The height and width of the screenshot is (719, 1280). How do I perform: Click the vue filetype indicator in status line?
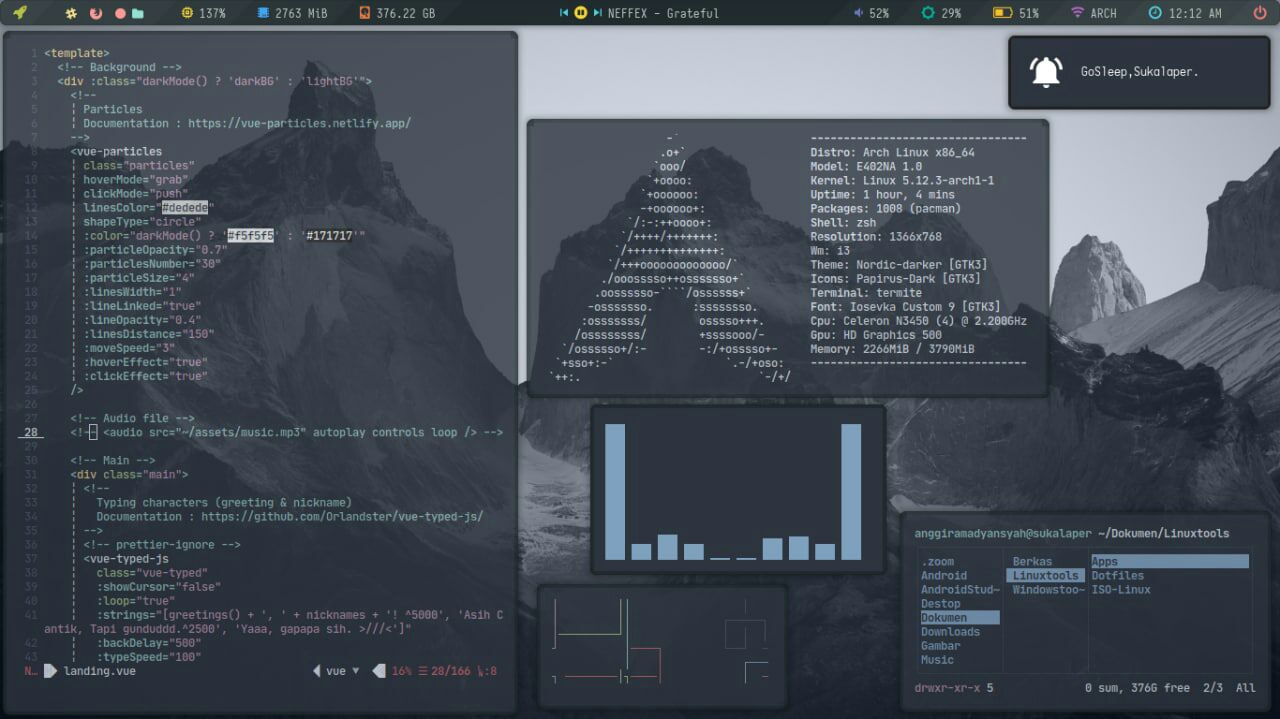coord(335,671)
